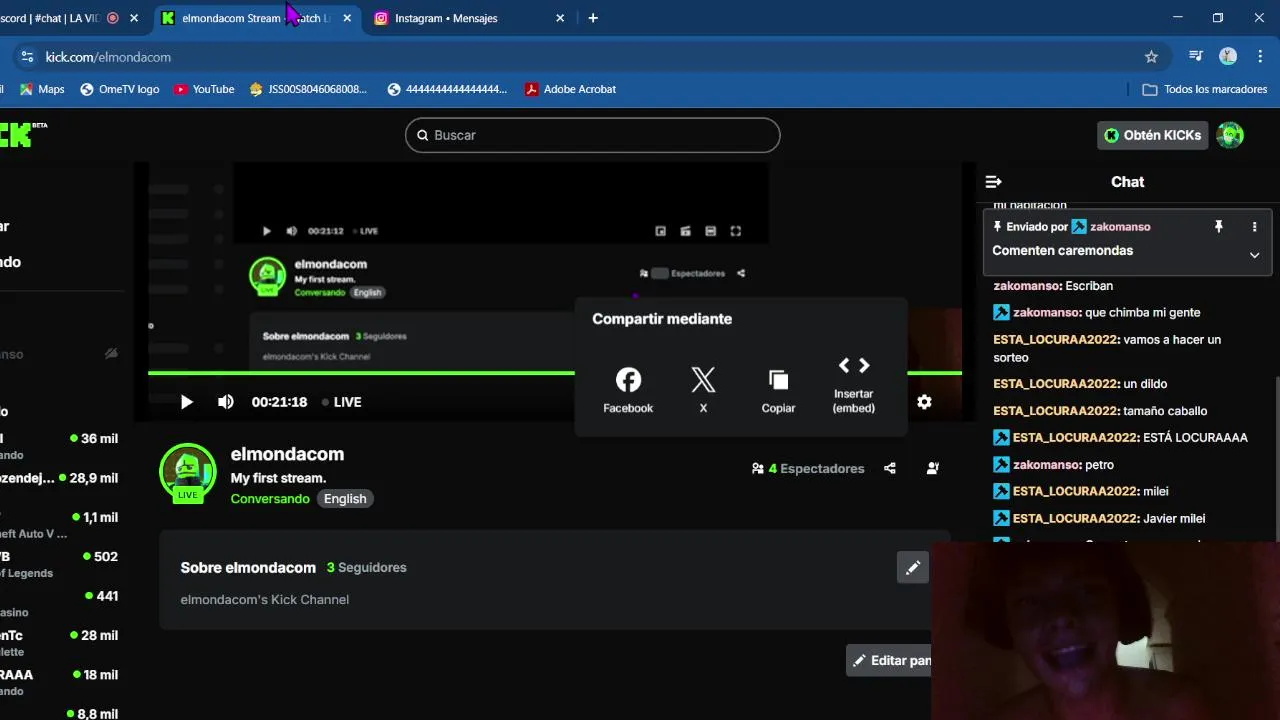The width and height of the screenshot is (1280, 720).
Task: Open the OmeTV logo bookmark
Action: point(120,89)
